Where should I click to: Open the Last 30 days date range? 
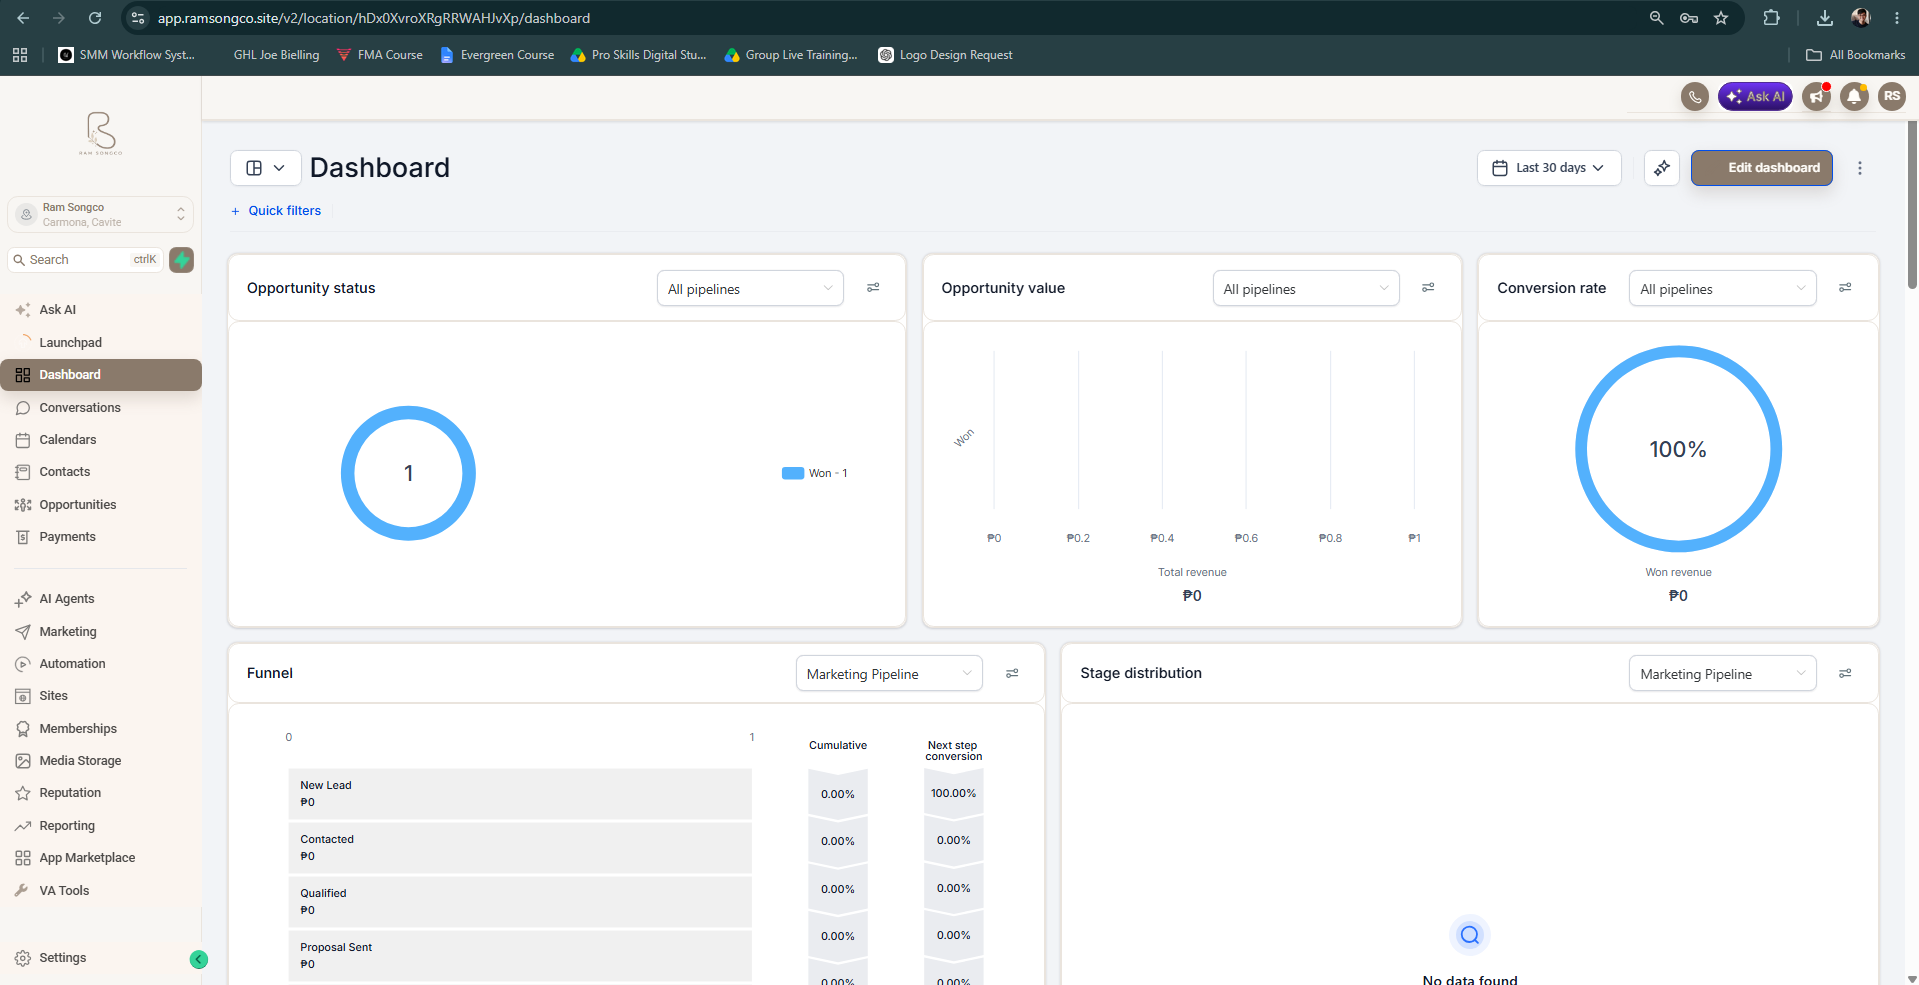[1549, 168]
